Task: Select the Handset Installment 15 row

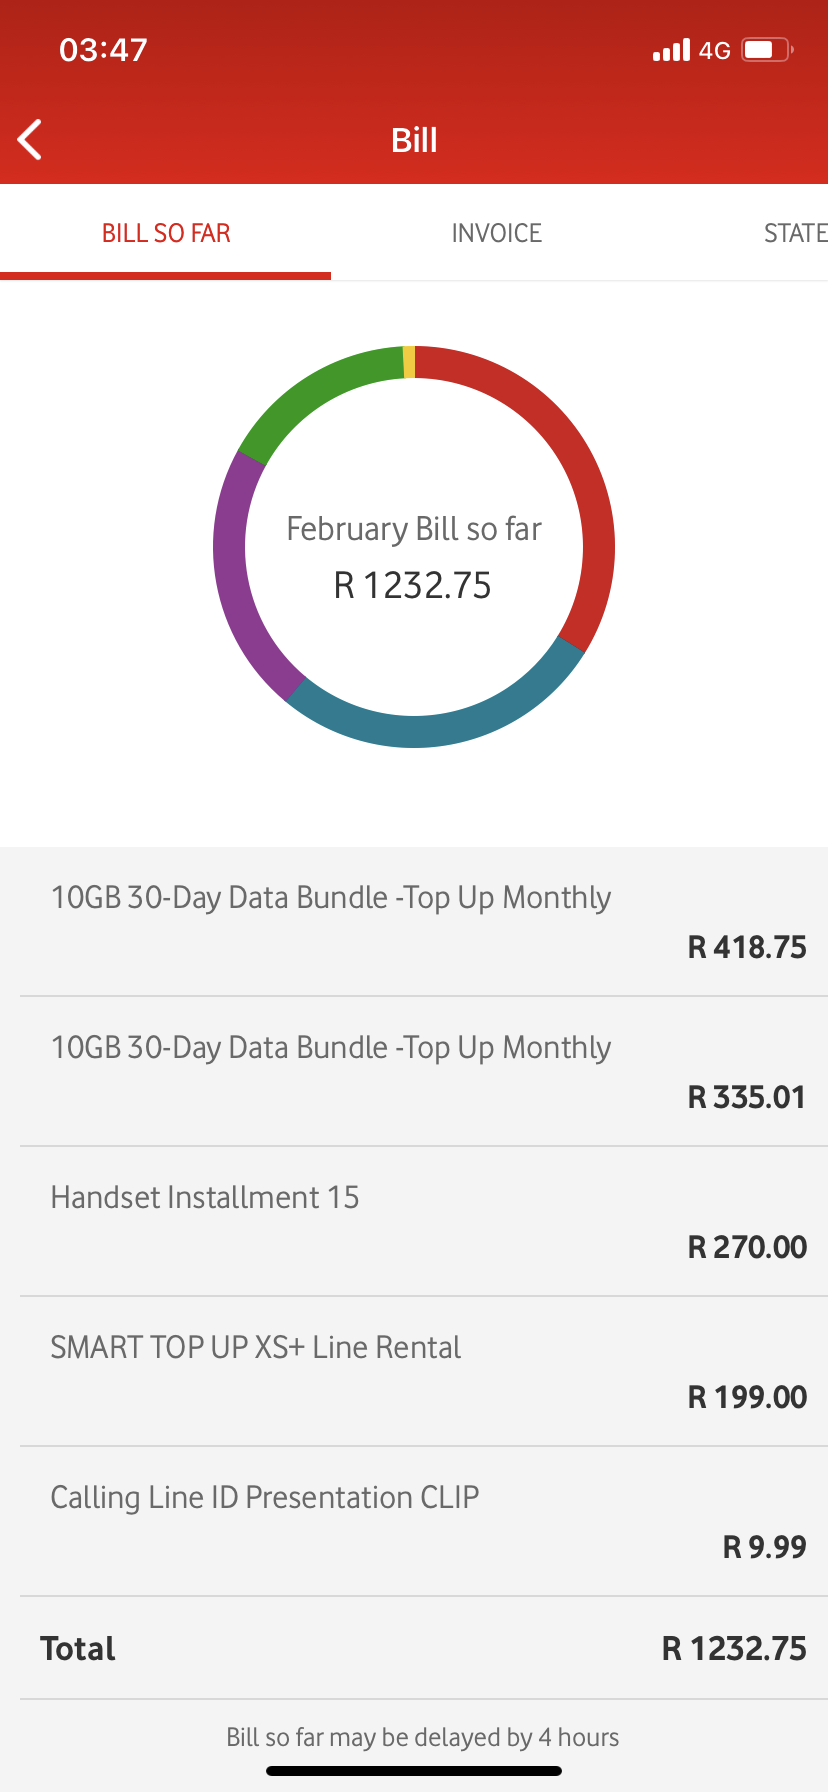Action: point(414,1222)
